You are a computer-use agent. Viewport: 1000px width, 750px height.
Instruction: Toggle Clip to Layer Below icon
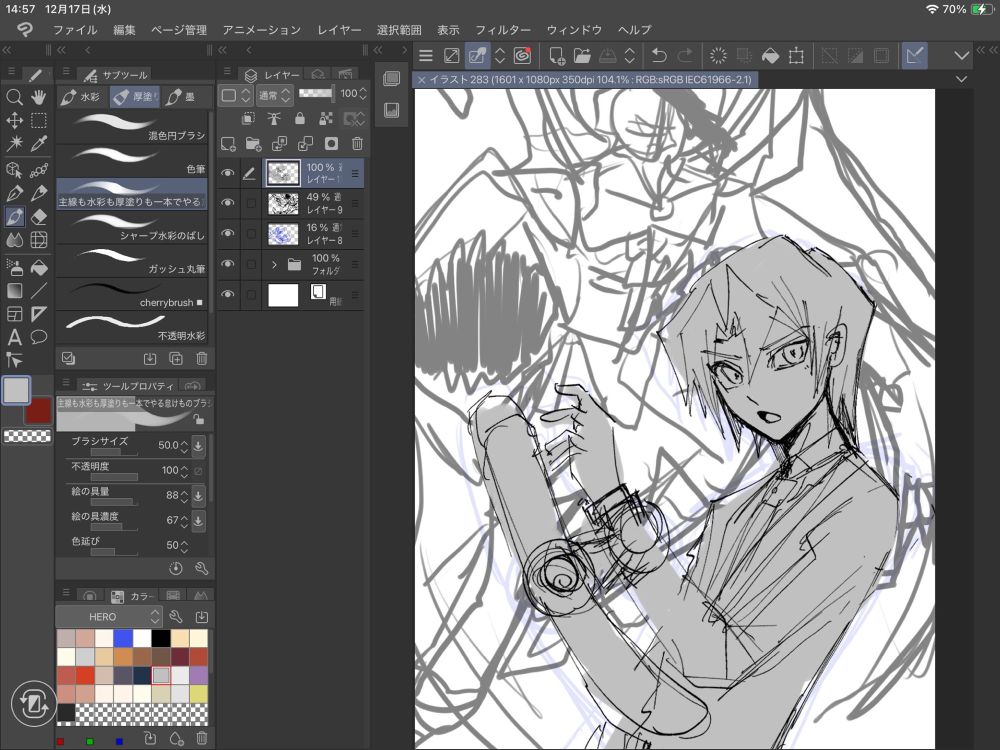249,119
